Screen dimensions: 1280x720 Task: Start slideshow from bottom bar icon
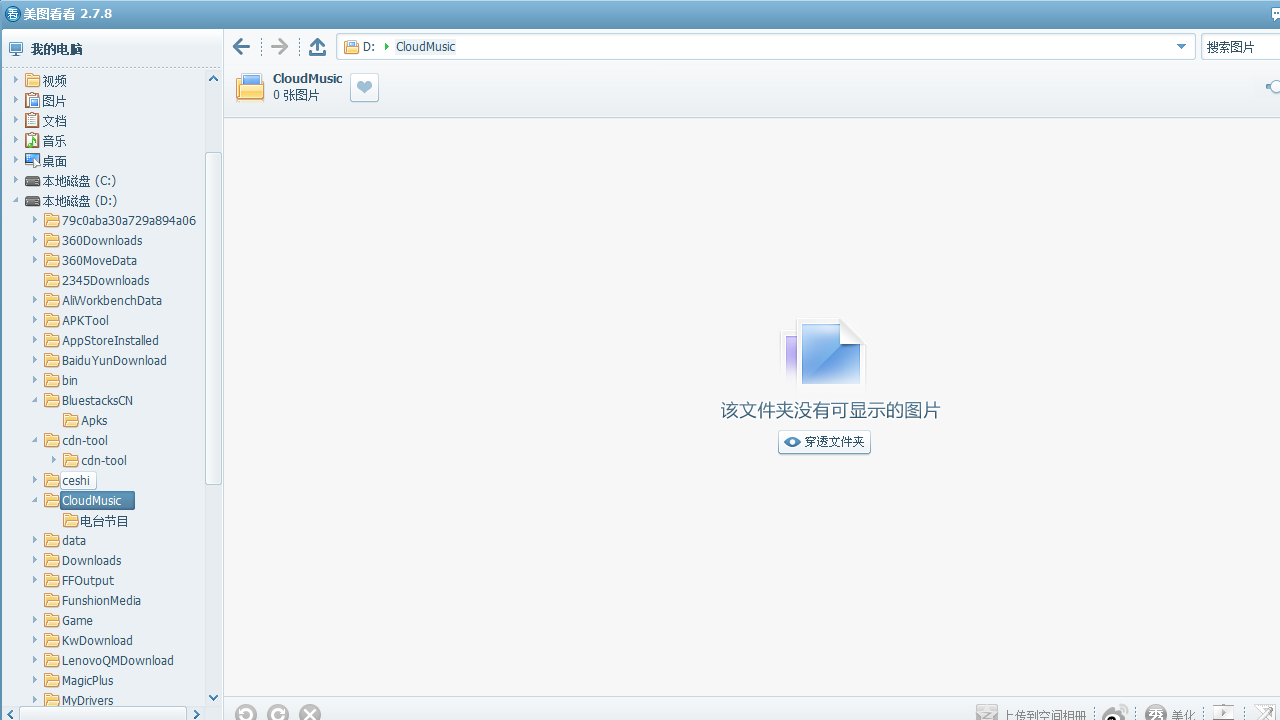click(x=1223, y=713)
